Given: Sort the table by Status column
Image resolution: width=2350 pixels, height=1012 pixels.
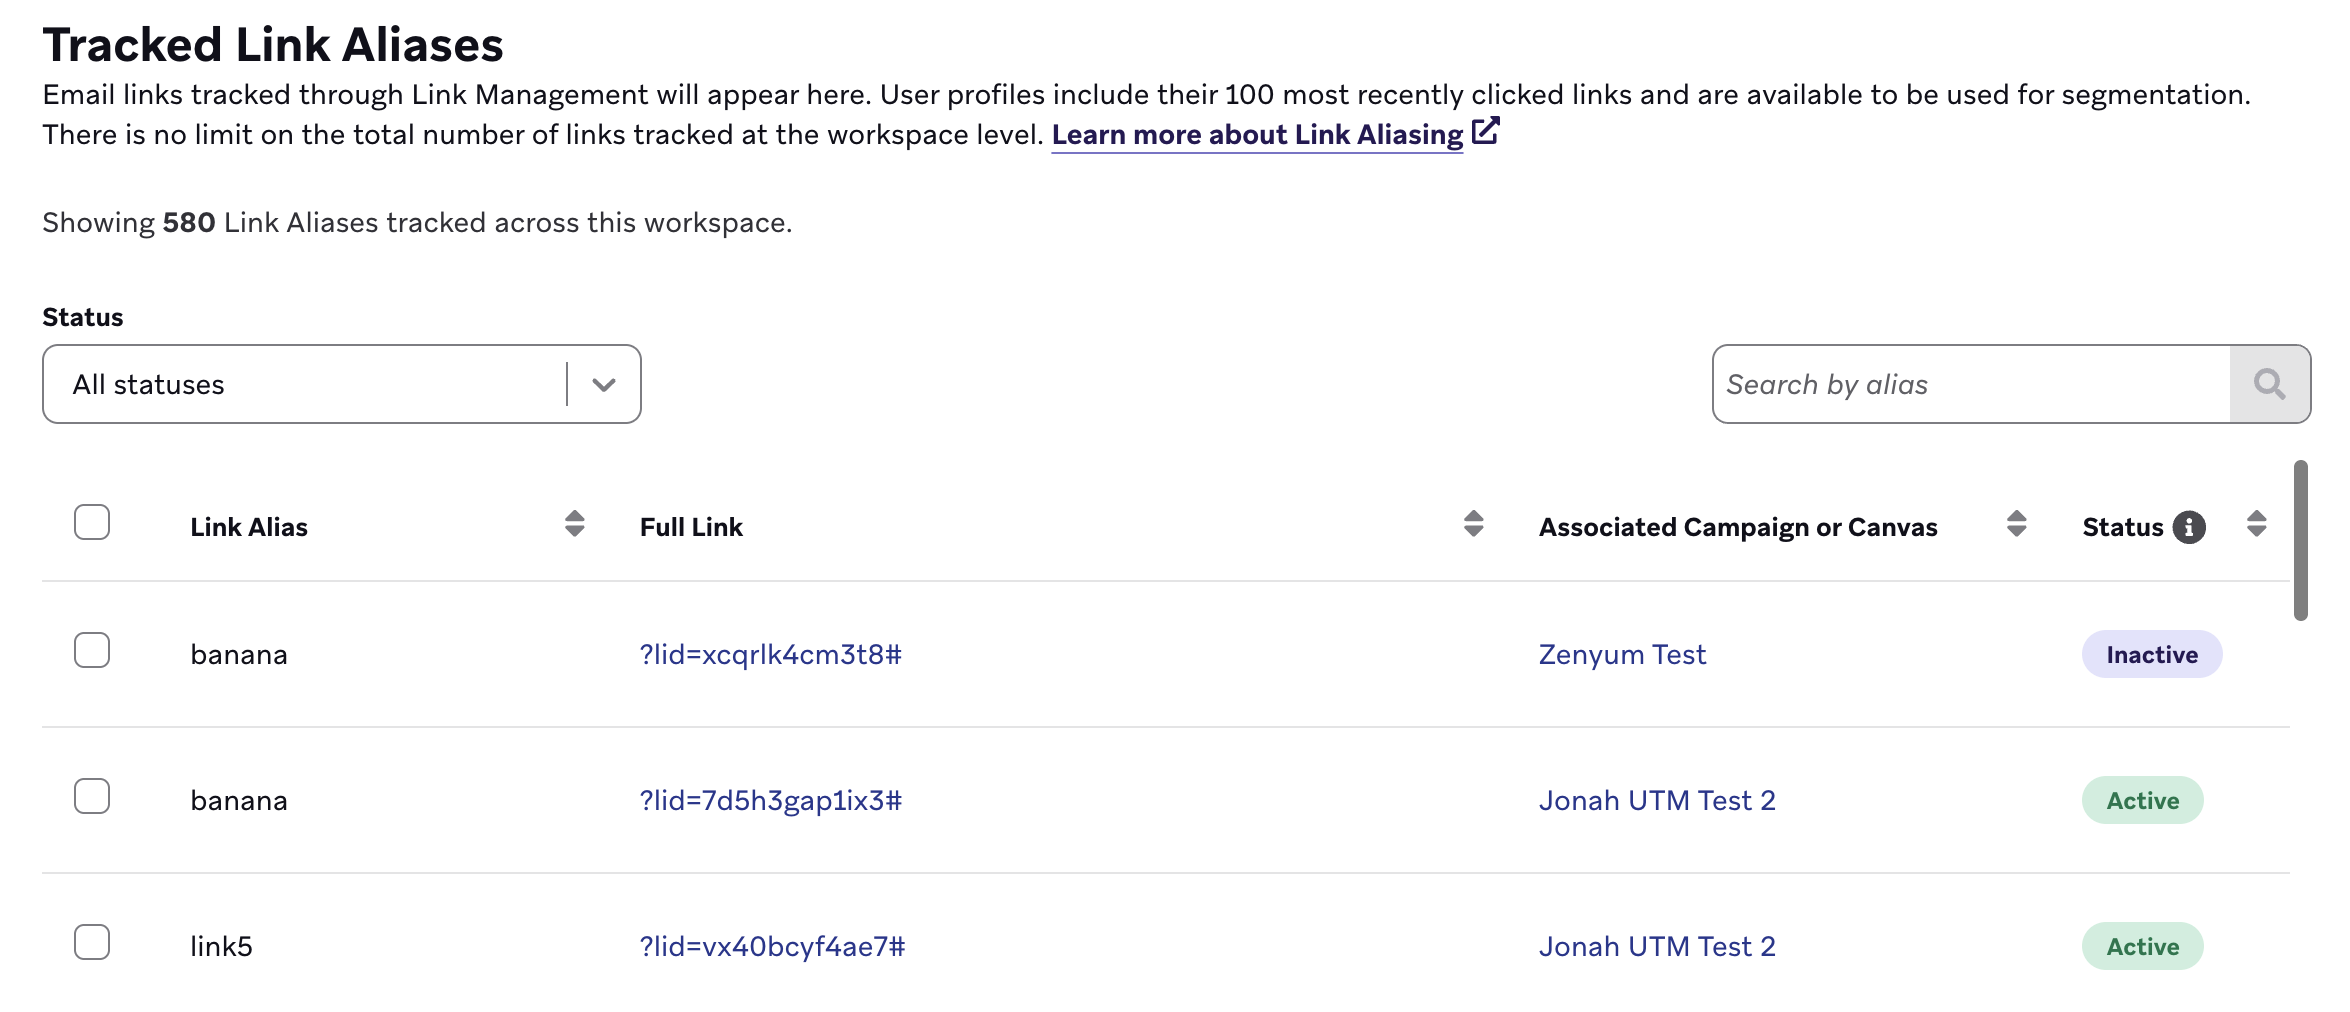Looking at the screenshot, I should 2256,525.
